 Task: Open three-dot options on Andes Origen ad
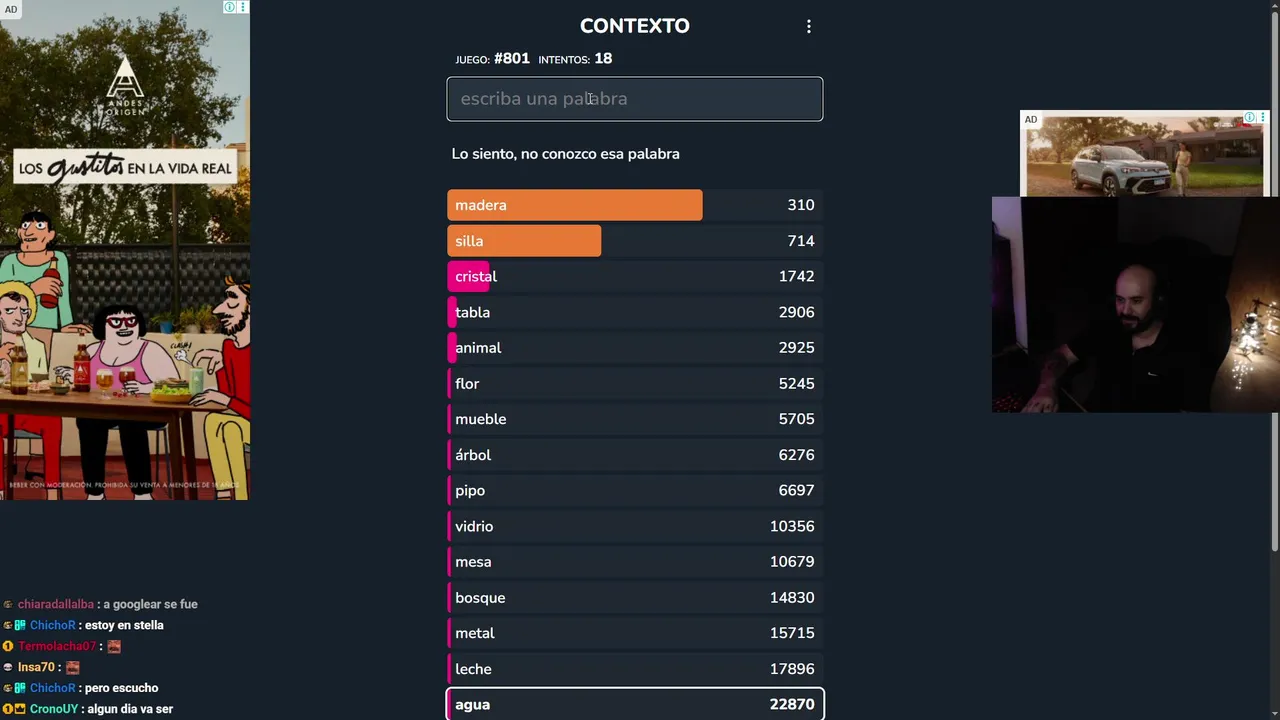(x=242, y=7)
